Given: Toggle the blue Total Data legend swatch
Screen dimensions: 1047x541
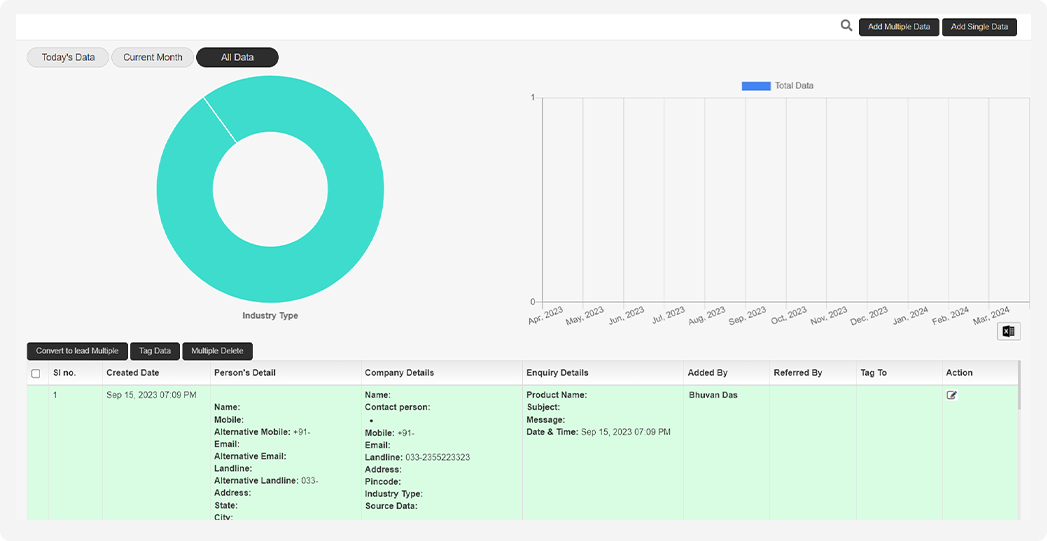Looking at the screenshot, I should tap(755, 86).
